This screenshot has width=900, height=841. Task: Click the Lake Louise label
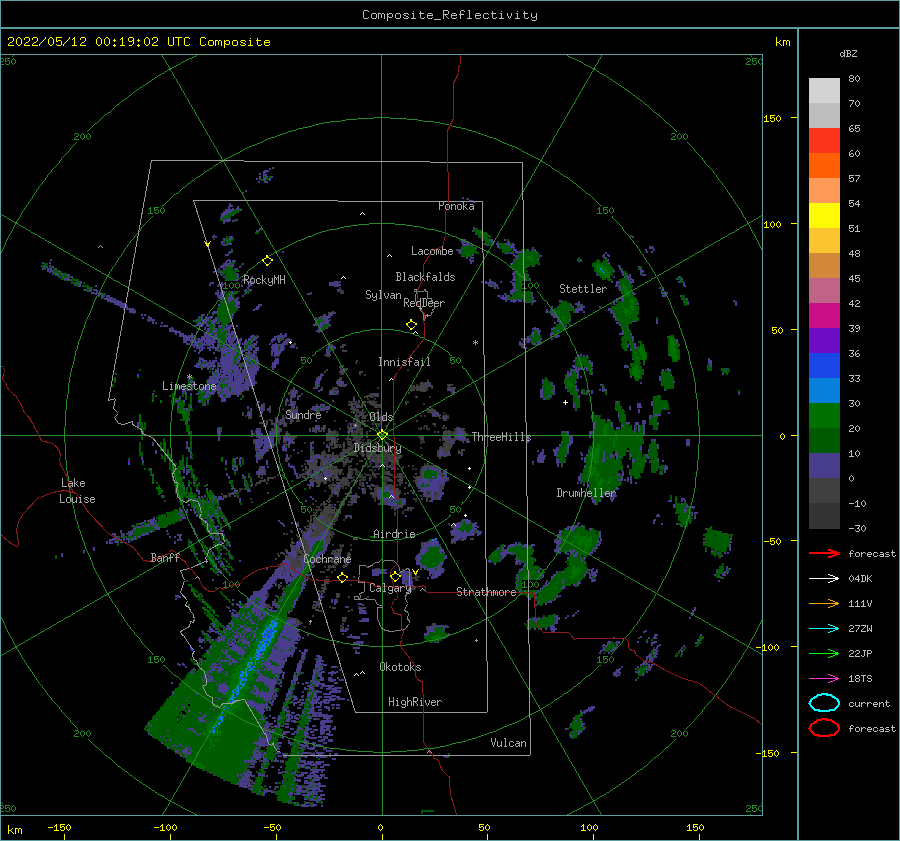coord(77,491)
